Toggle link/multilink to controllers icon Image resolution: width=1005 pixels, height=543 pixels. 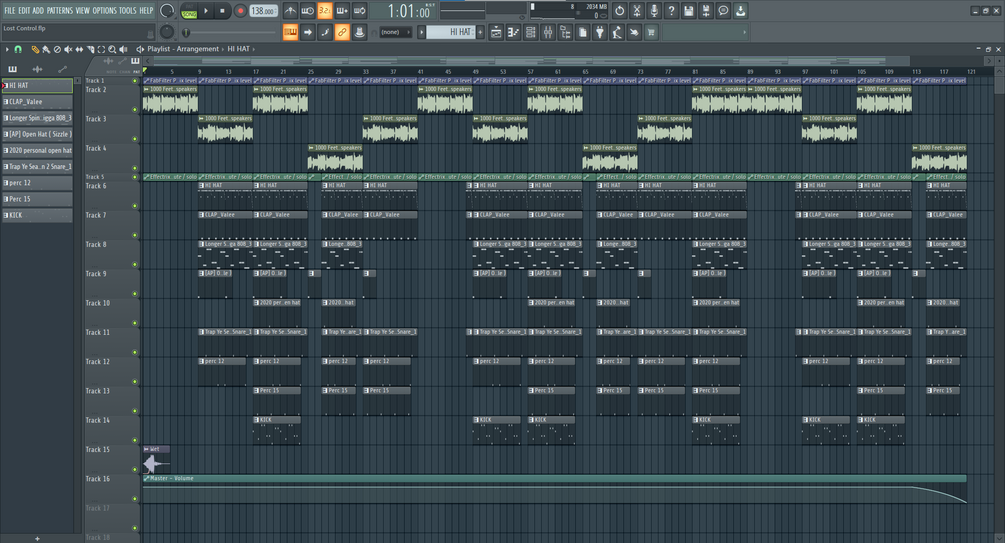click(x=342, y=32)
